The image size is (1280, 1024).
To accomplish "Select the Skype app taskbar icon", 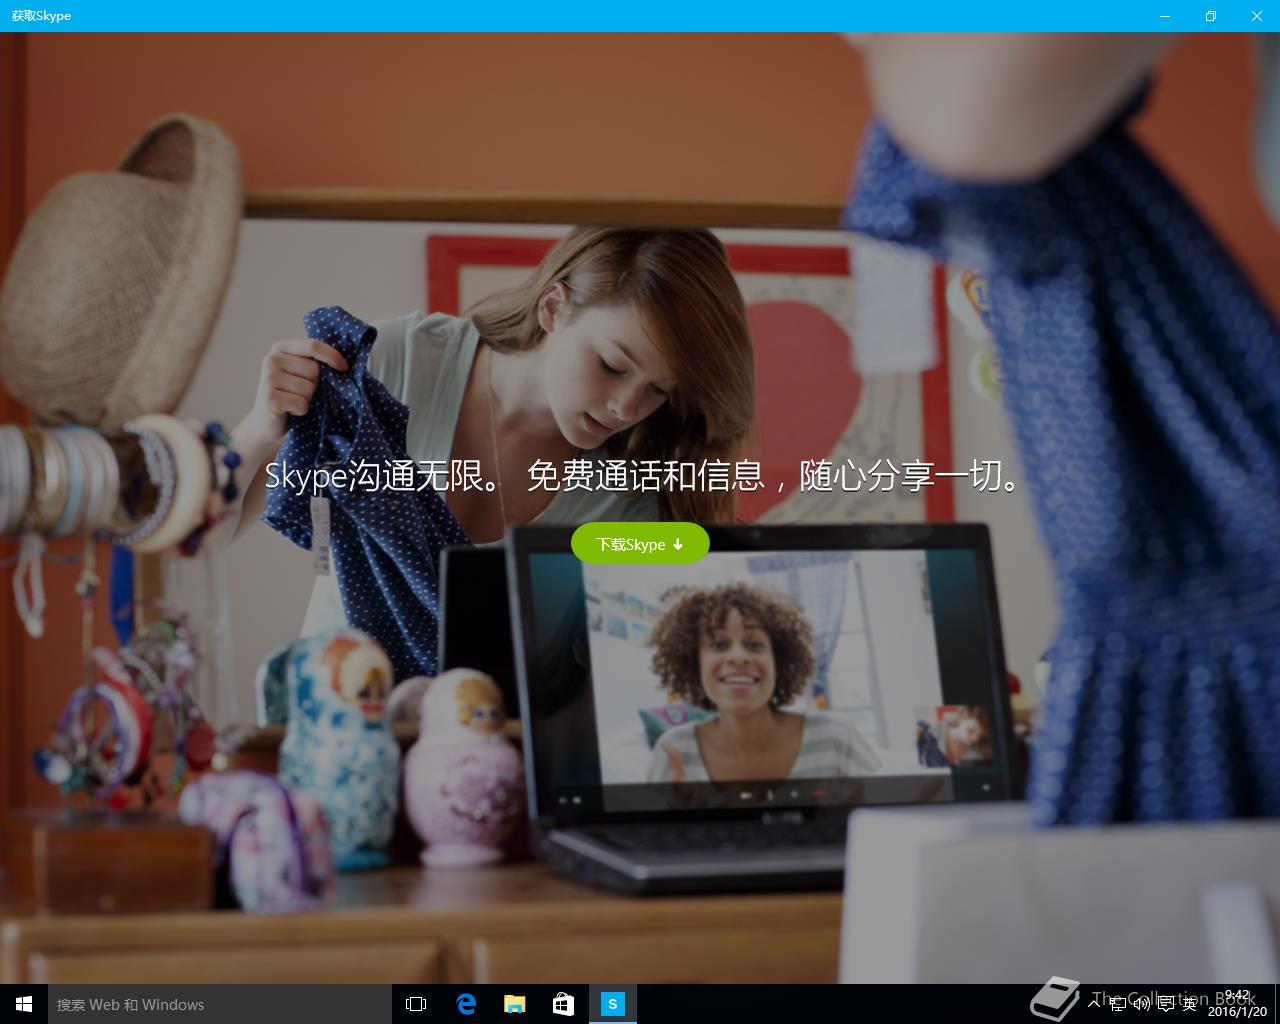I will point(613,1004).
